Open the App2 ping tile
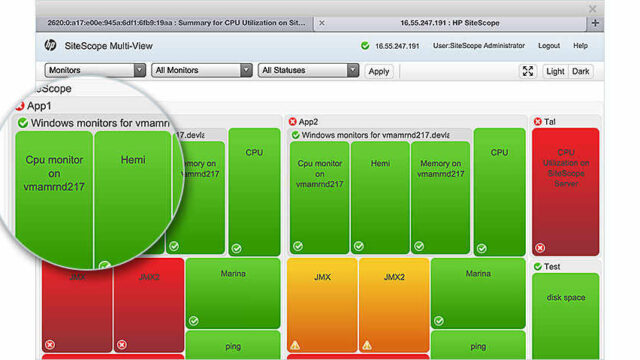 478,345
